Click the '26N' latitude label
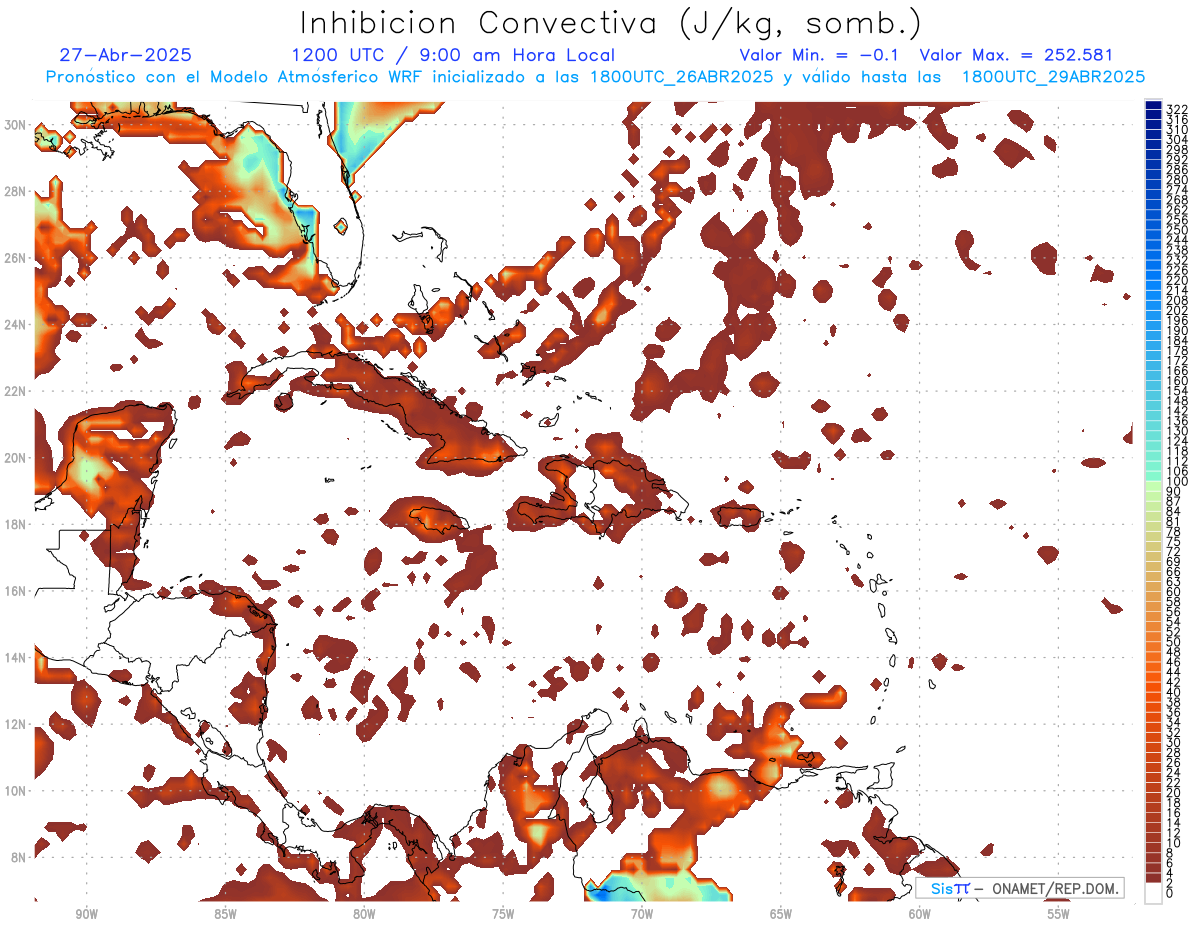Viewport: 1200px width, 927px height. (16, 258)
